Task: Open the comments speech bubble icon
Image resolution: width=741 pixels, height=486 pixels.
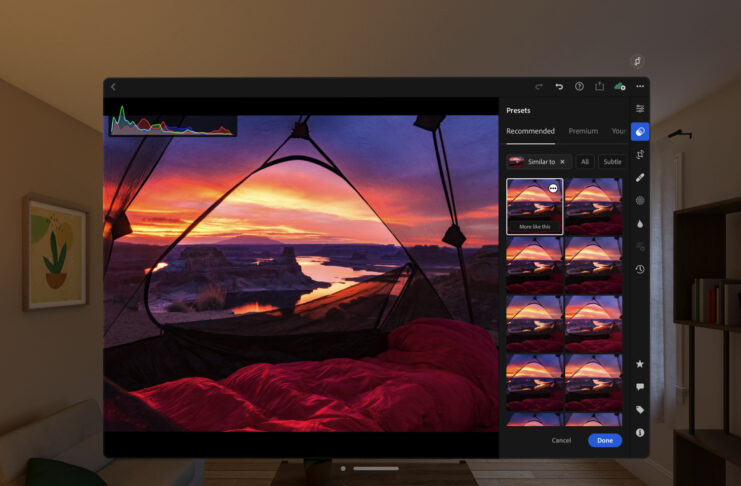Action: pyautogui.click(x=640, y=387)
